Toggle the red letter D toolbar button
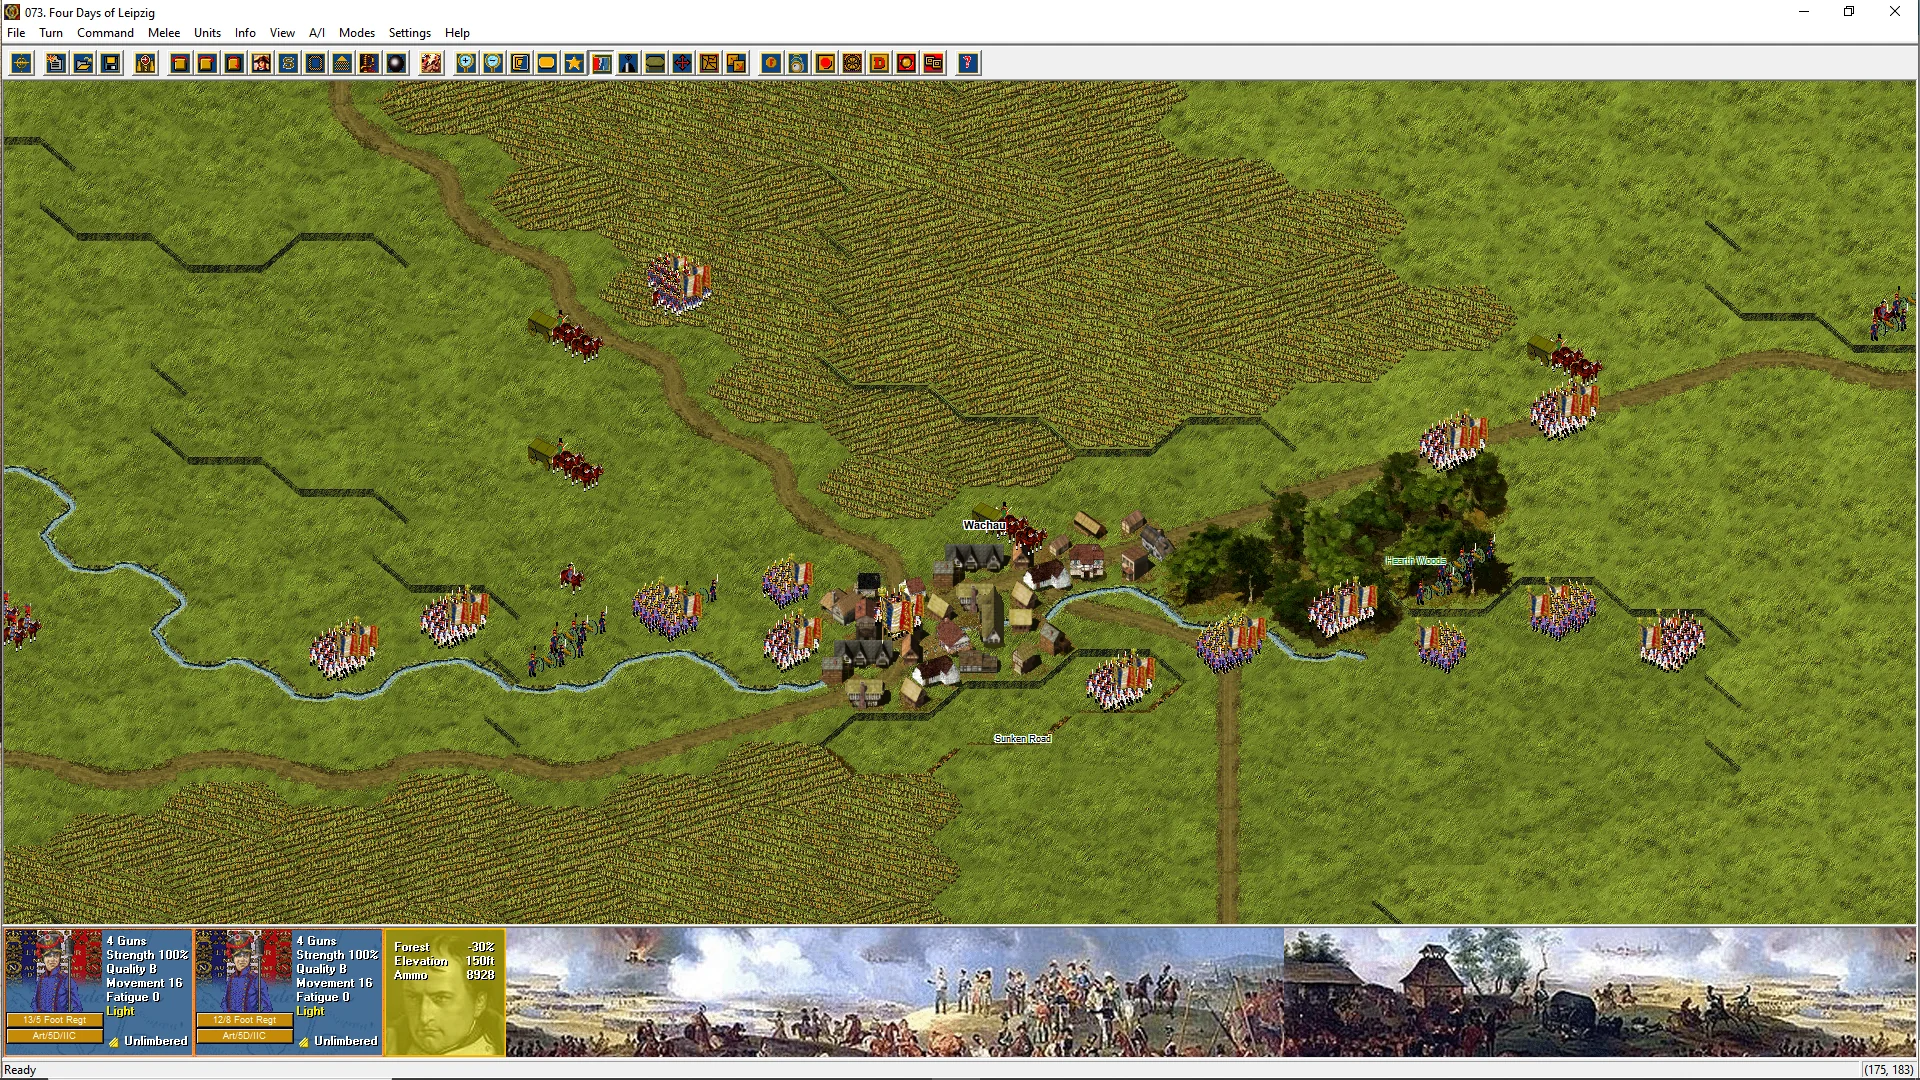Screen dimensions: 1920x1080 tap(879, 63)
